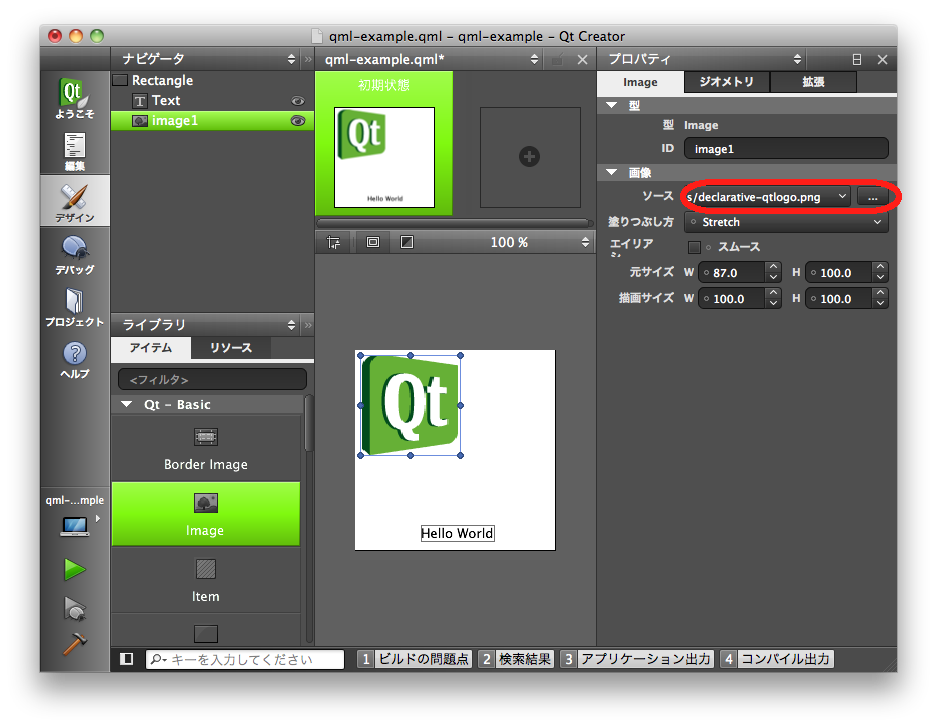Open the Help (ヘルプ) mode

pos(75,359)
